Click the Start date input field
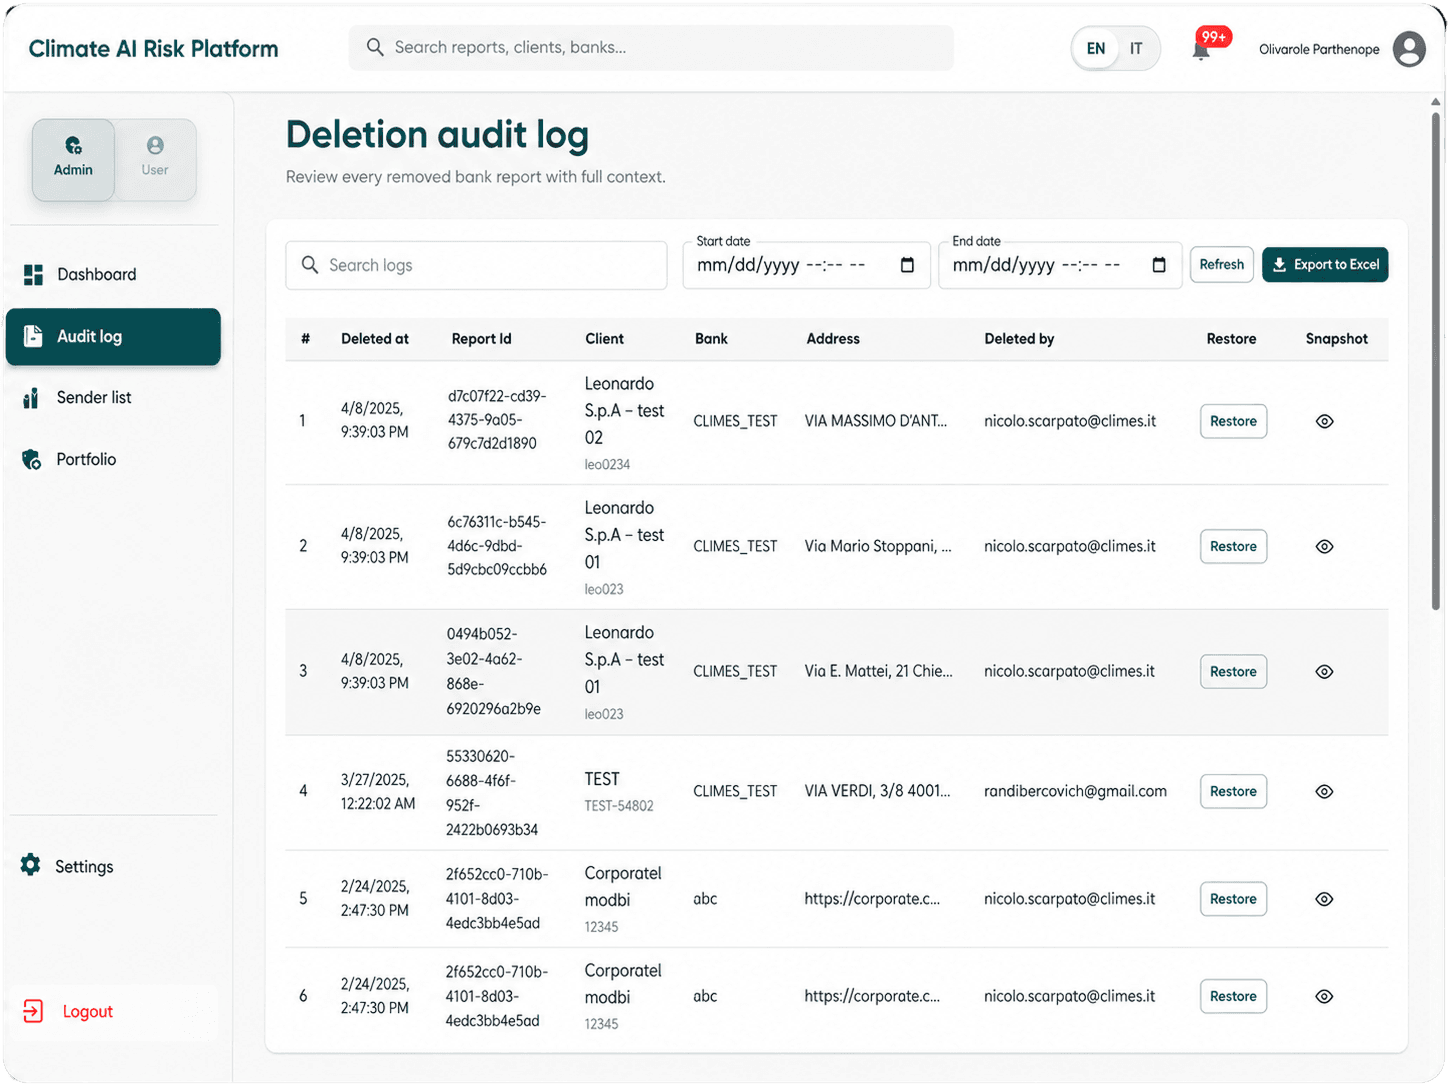 [x=806, y=265]
